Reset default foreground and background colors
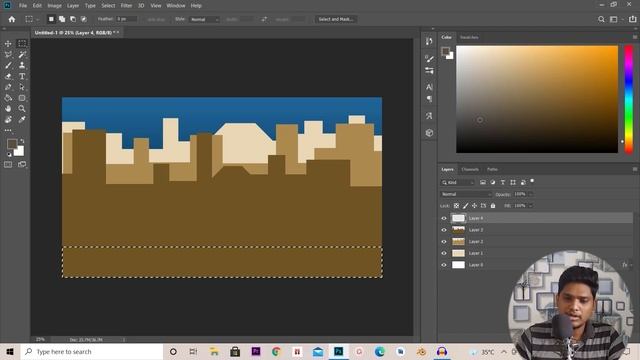This screenshot has height=360, width=640. [9, 155]
